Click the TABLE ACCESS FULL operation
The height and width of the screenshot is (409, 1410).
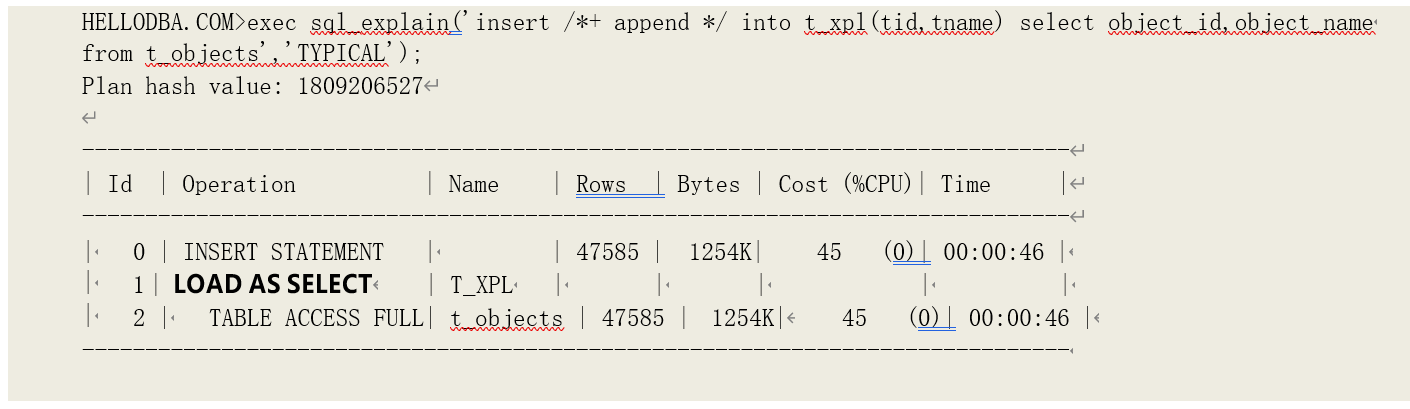tap(315, 319)
